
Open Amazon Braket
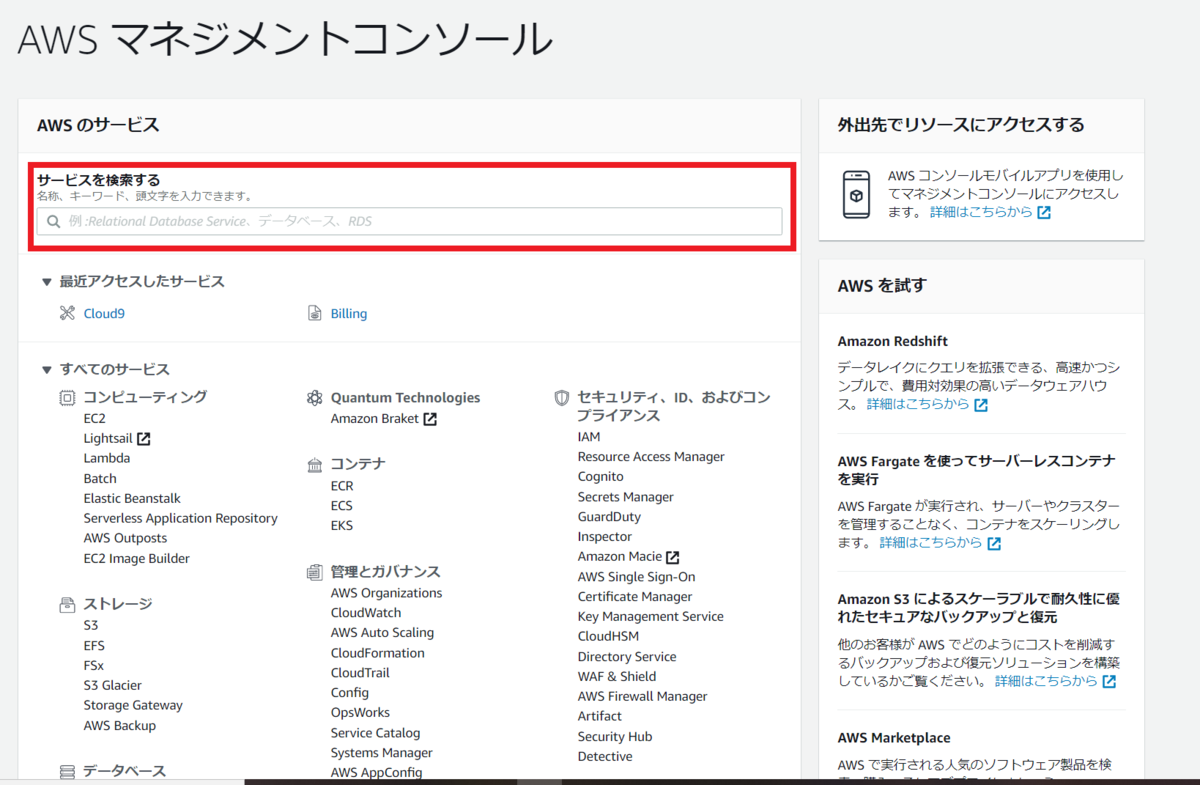click(375, 418)
